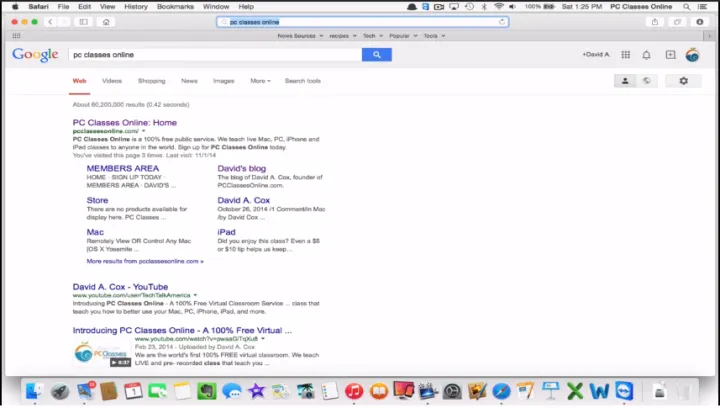Open the Google+ share box icon
Screen dimensions: 720x408
[x=670, y=55]
